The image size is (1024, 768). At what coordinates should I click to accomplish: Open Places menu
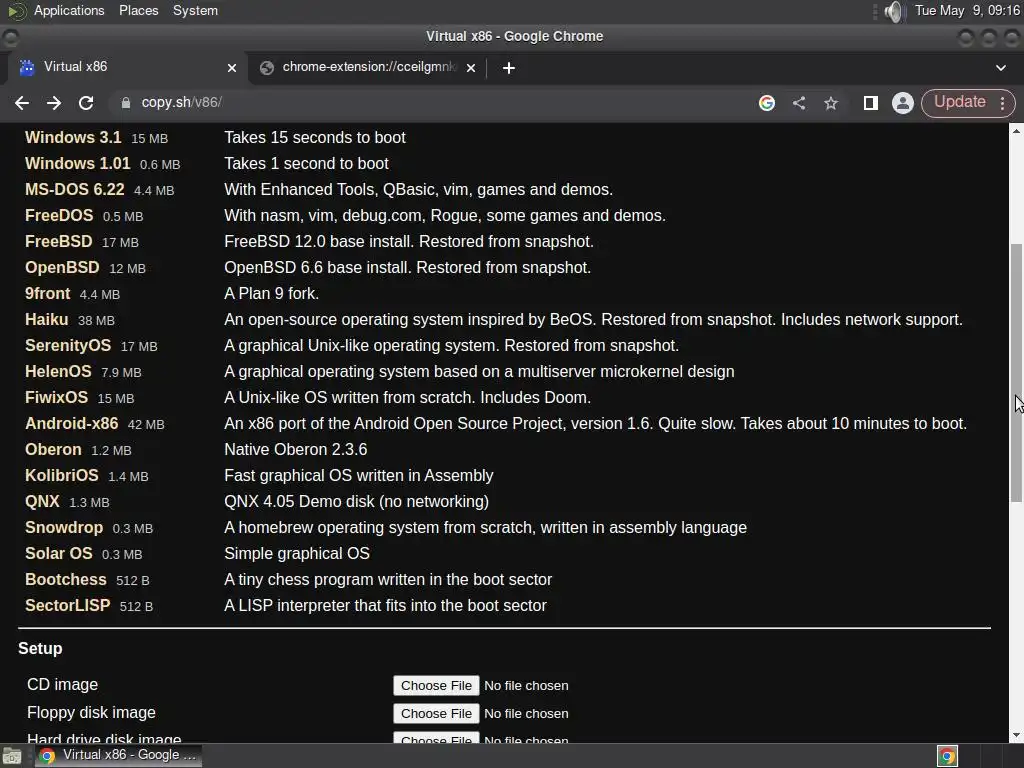[138, 10]
